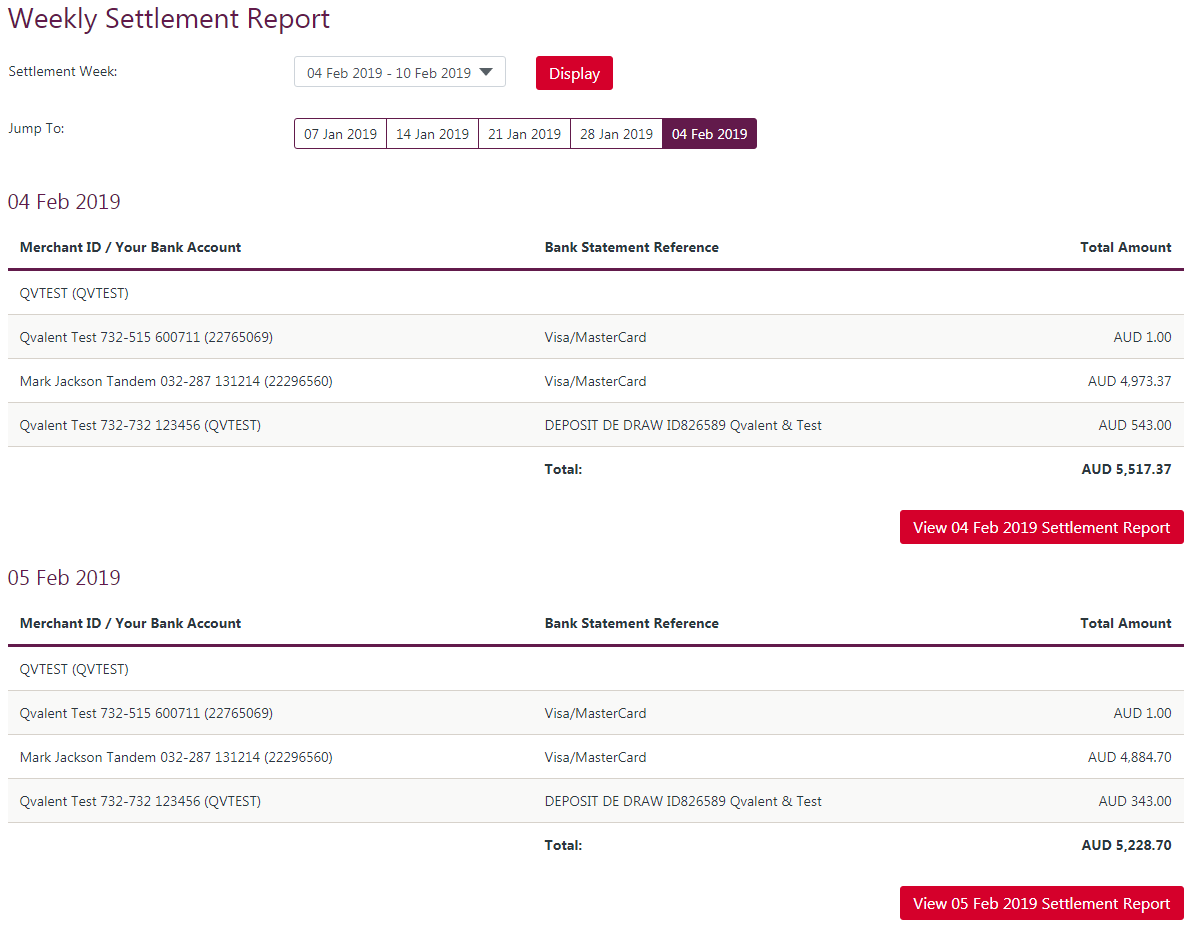Click Merchant ID column header in 04 Feb table
1191x926 pixels.
coord(130,247)
